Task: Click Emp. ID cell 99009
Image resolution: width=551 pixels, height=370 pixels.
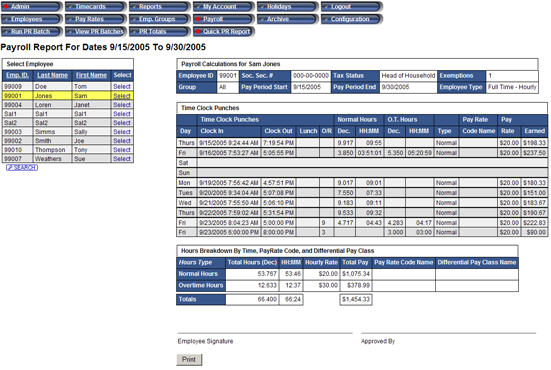Action: coord(13,86)
